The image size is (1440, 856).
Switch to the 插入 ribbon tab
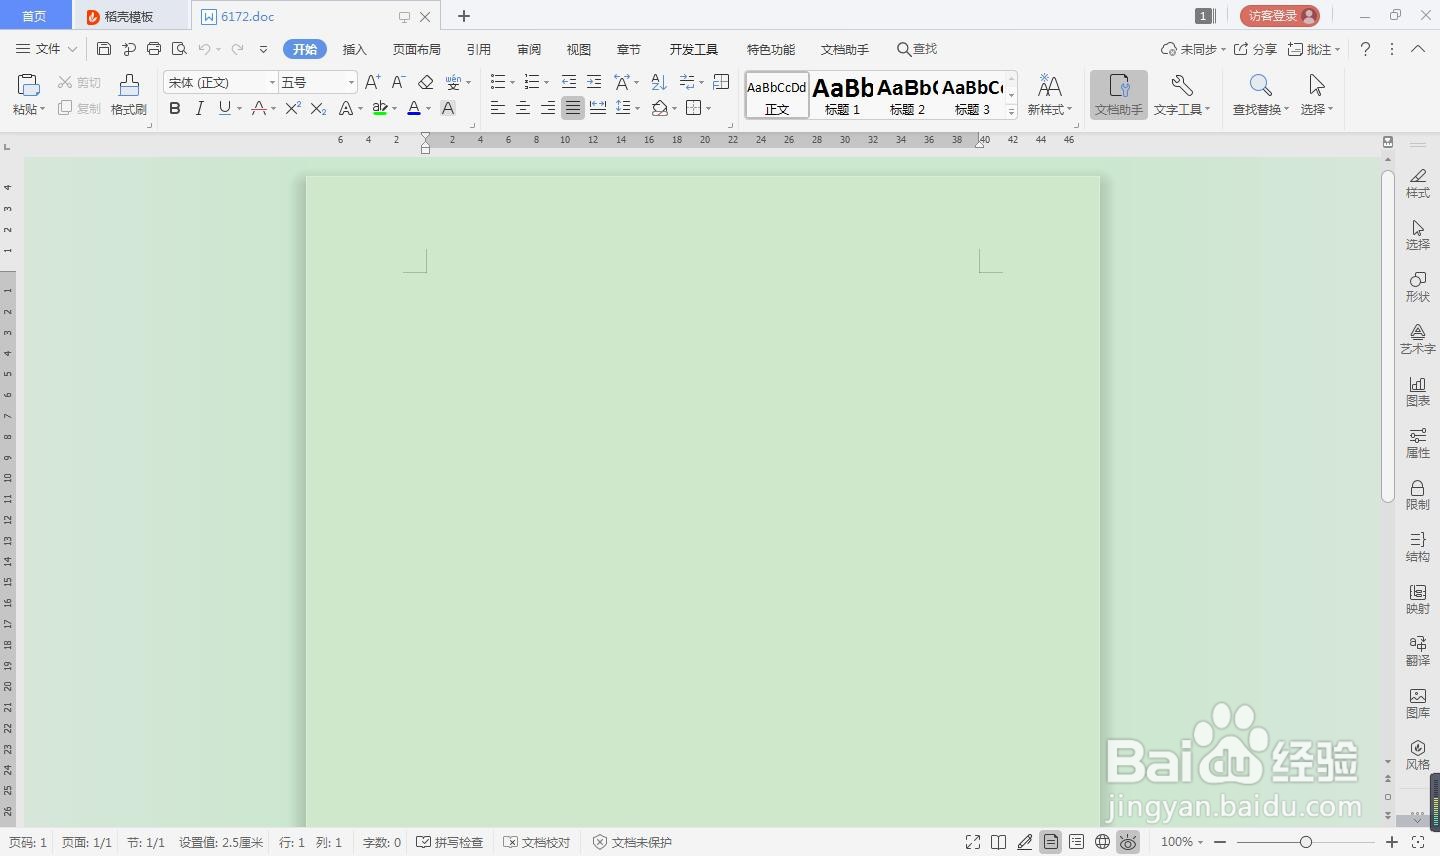click(x=354, y=48)
